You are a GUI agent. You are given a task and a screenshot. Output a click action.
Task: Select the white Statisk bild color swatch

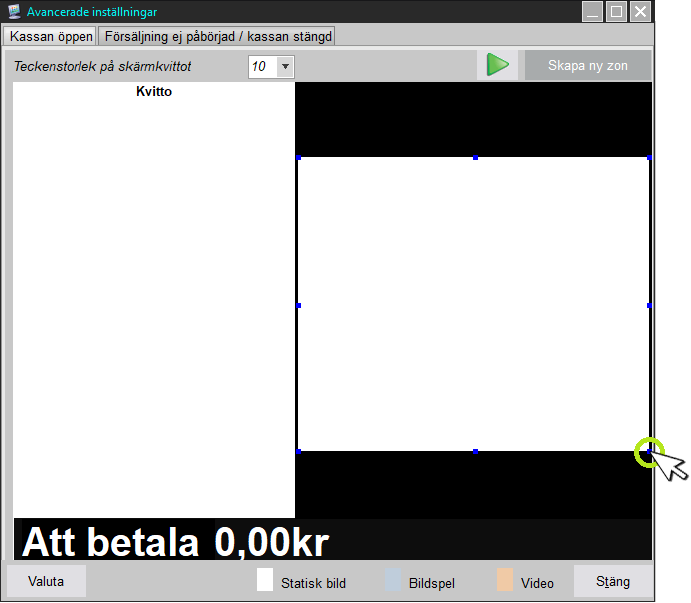(265, 581)
